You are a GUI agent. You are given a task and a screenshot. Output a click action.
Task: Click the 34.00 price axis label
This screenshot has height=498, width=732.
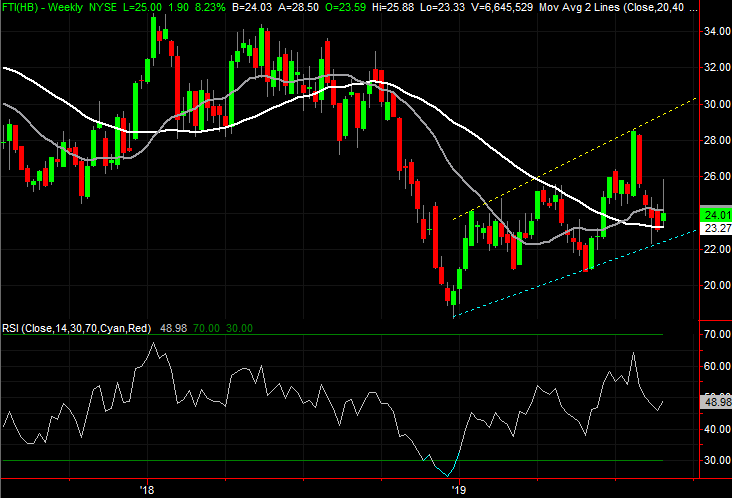pos(717,31)
